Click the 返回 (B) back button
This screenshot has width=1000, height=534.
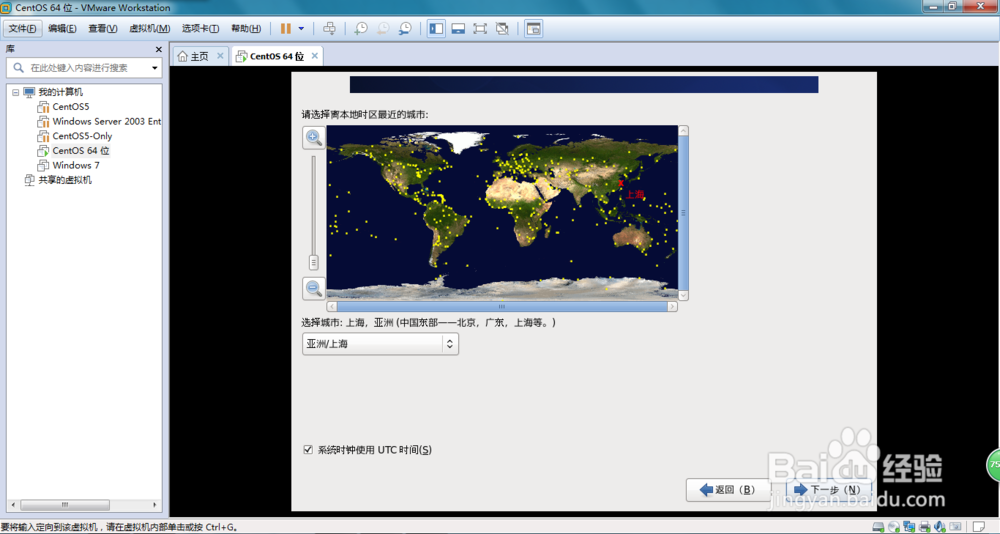(728, 490)
